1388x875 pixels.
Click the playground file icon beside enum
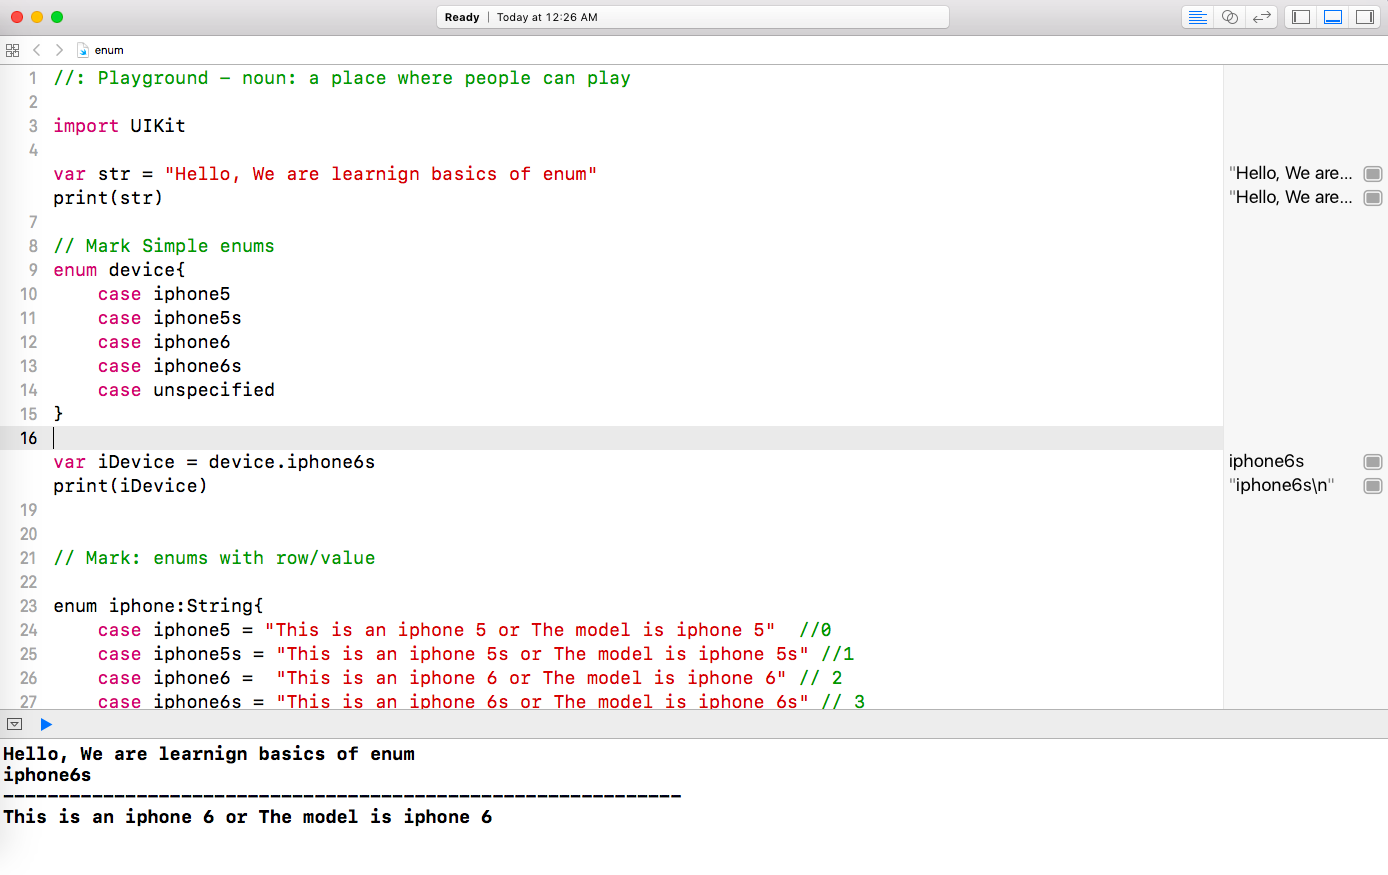click(x=82, y=49)
